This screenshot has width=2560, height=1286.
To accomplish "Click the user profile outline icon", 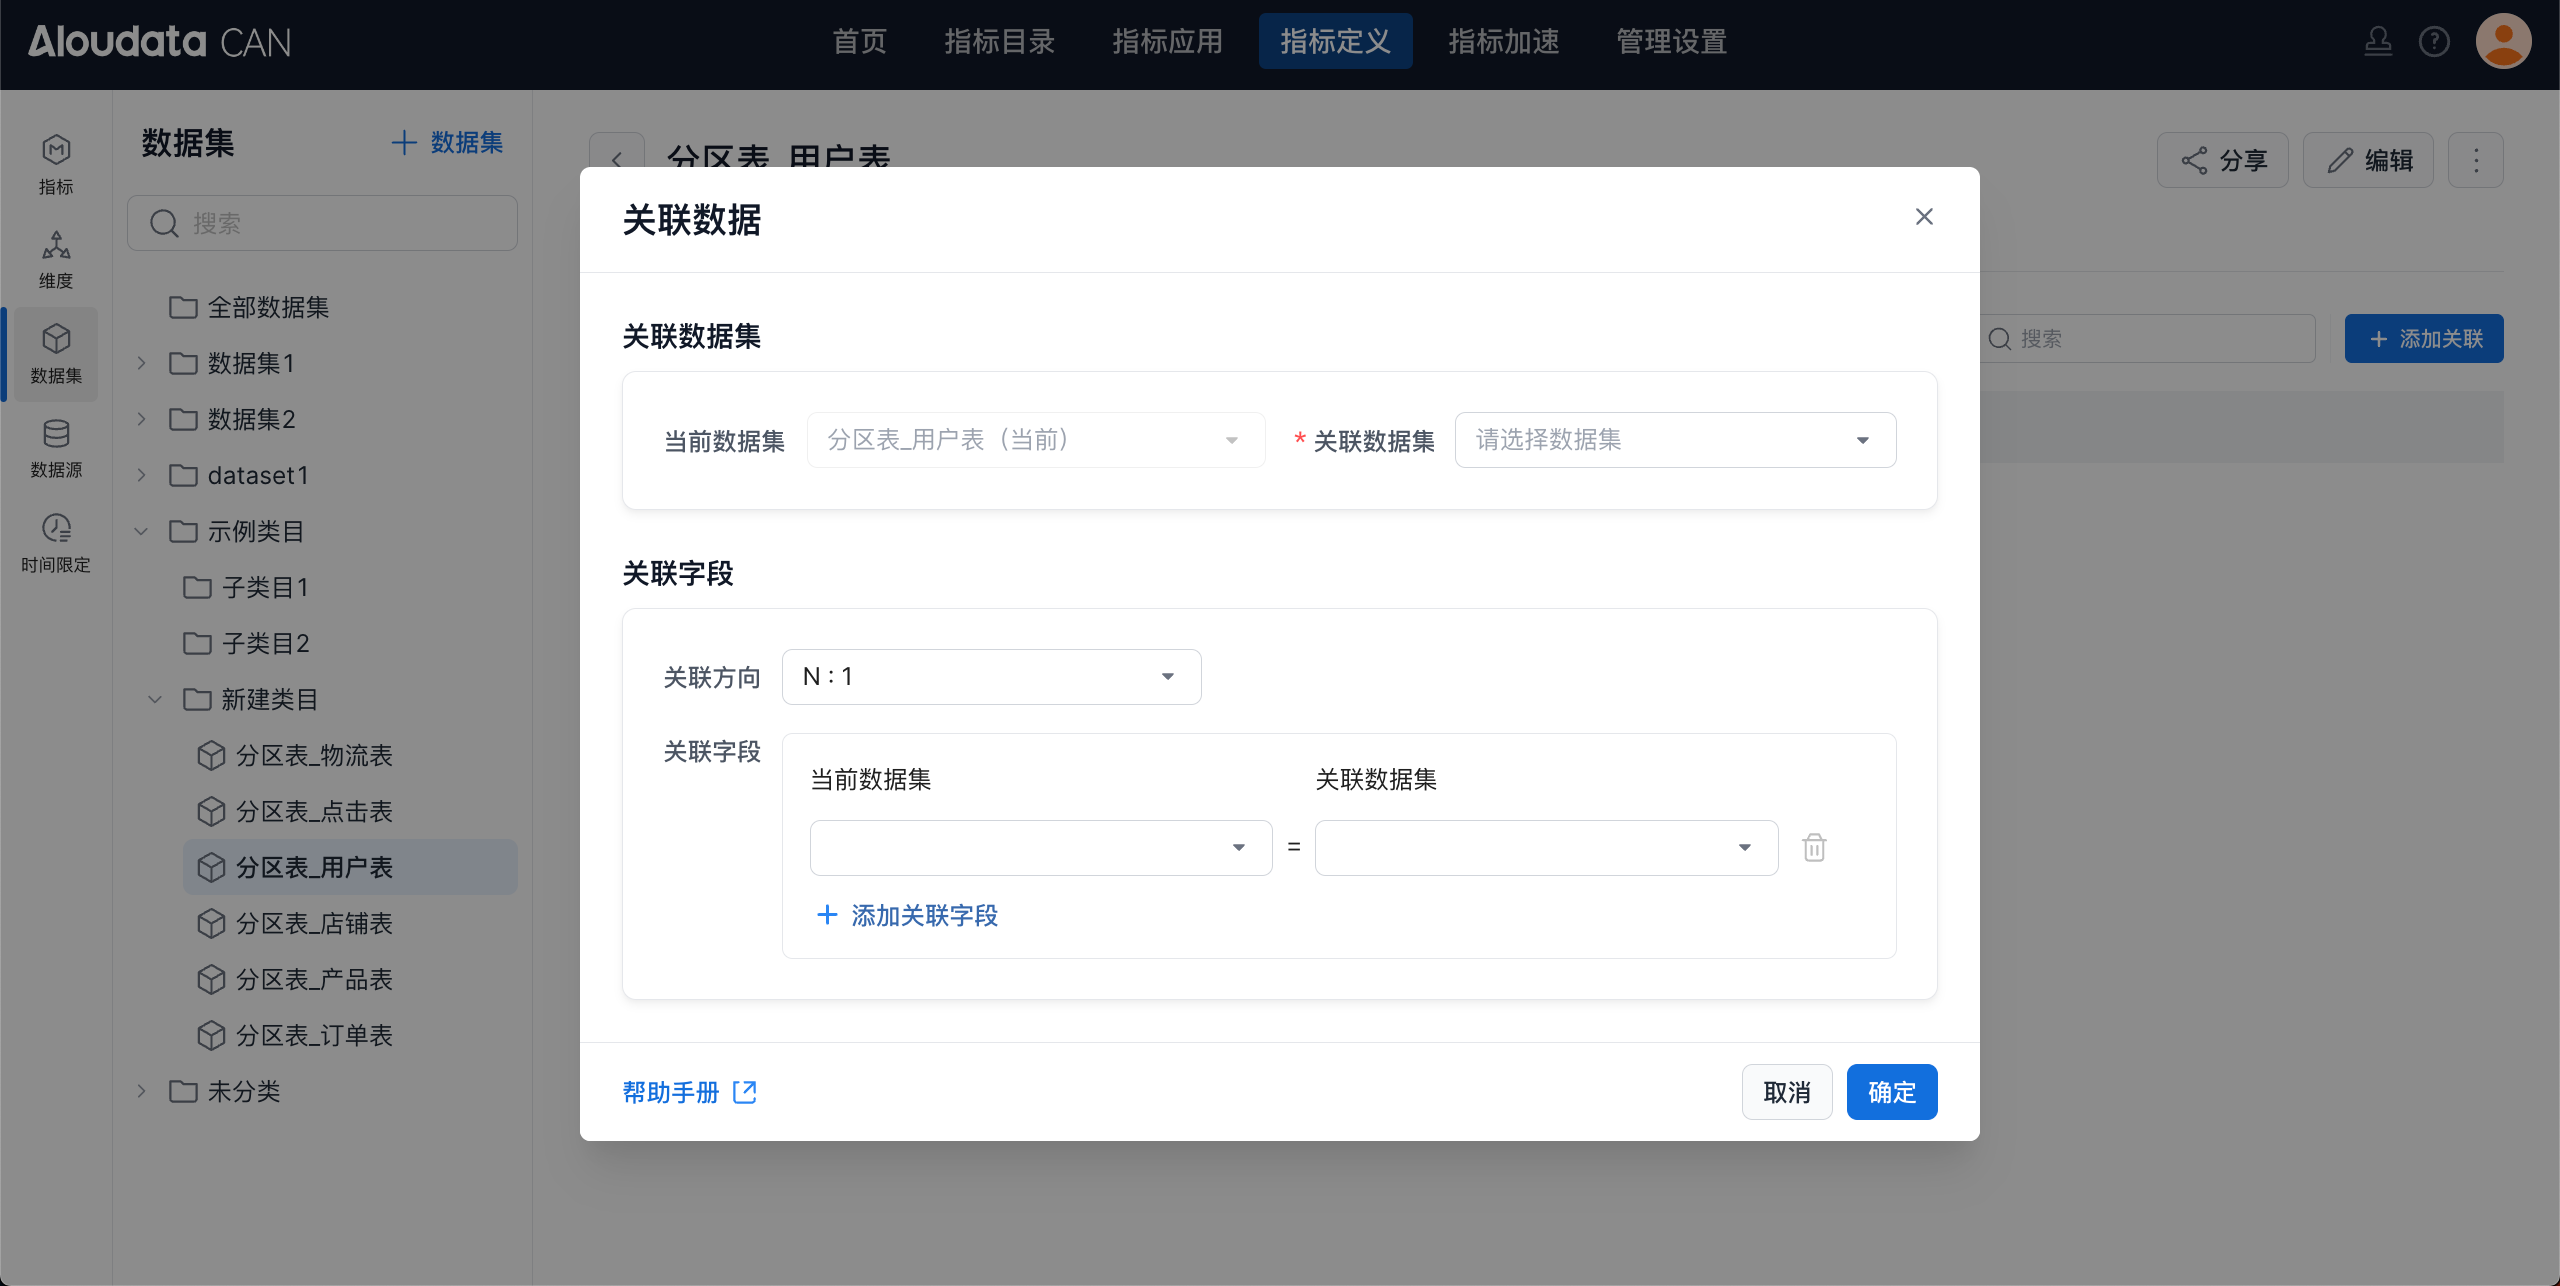I will (2378, 41).
